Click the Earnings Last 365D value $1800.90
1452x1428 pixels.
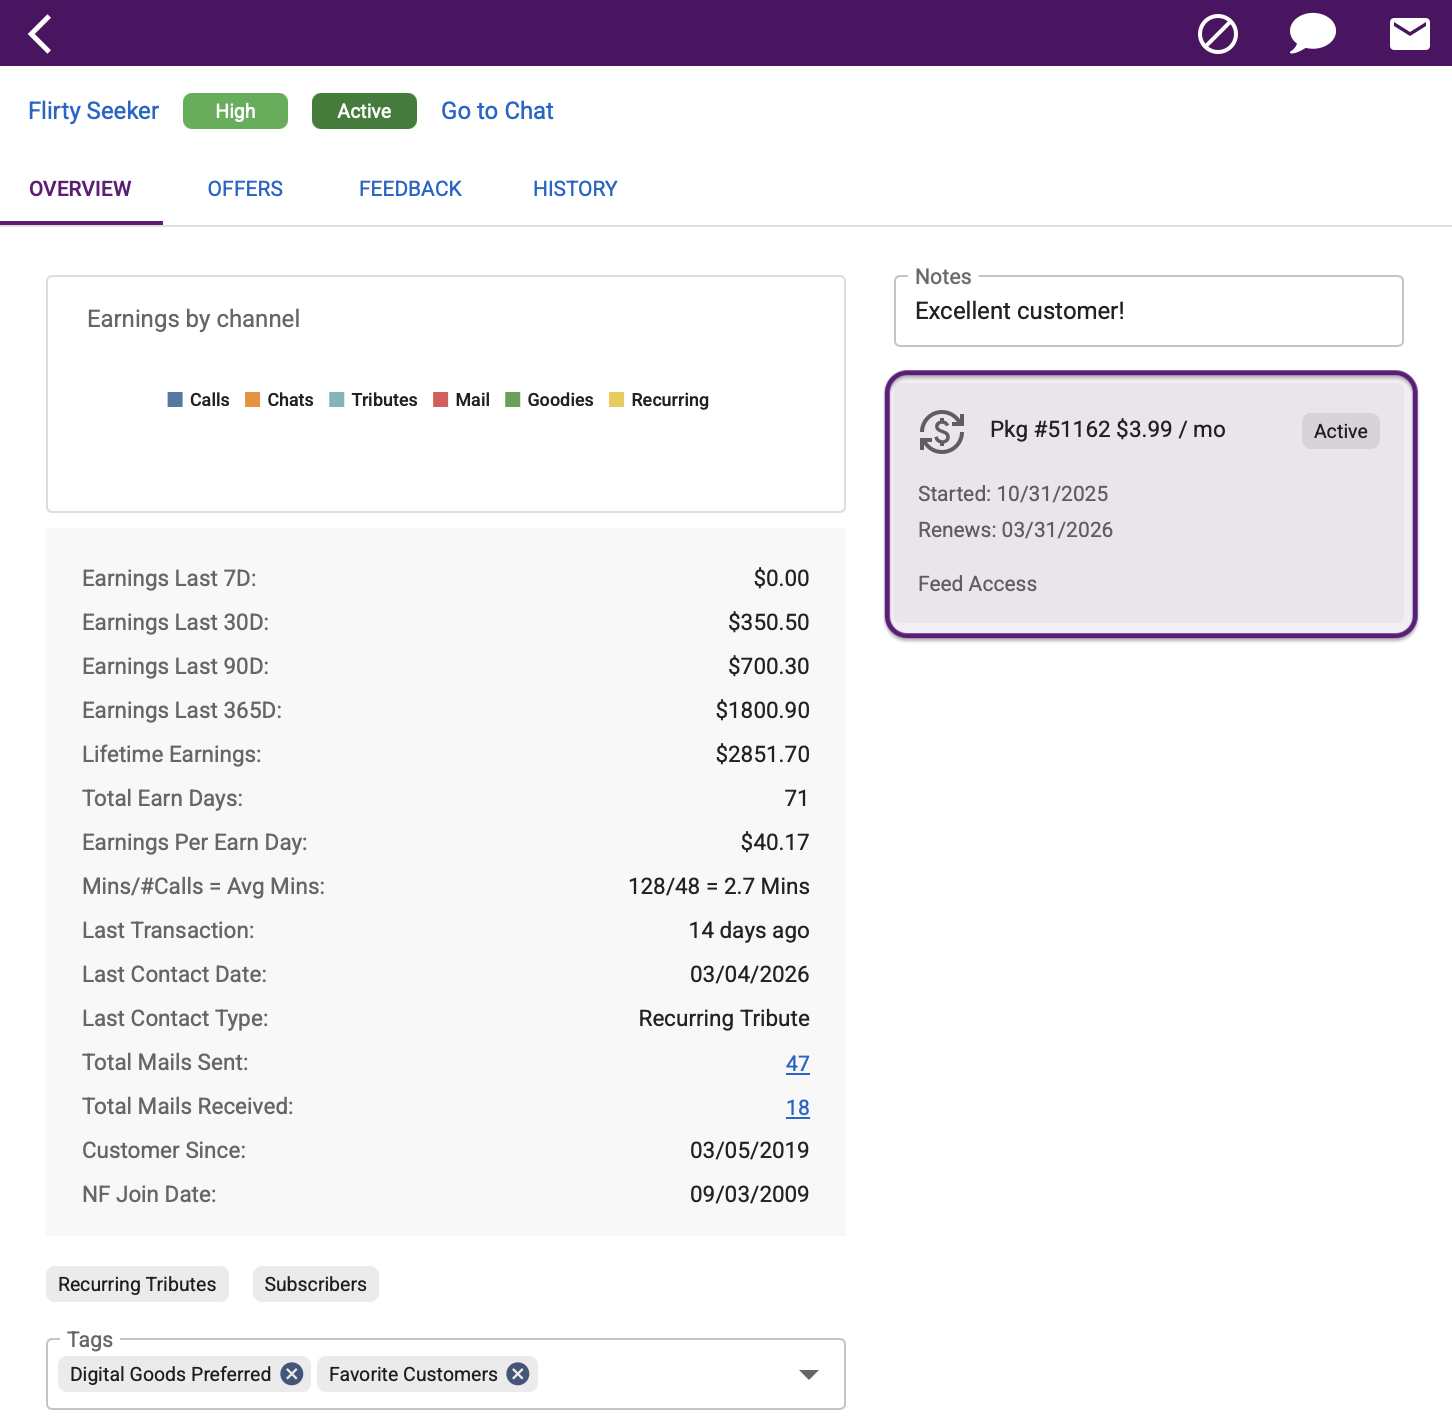[x=762, y=710]
